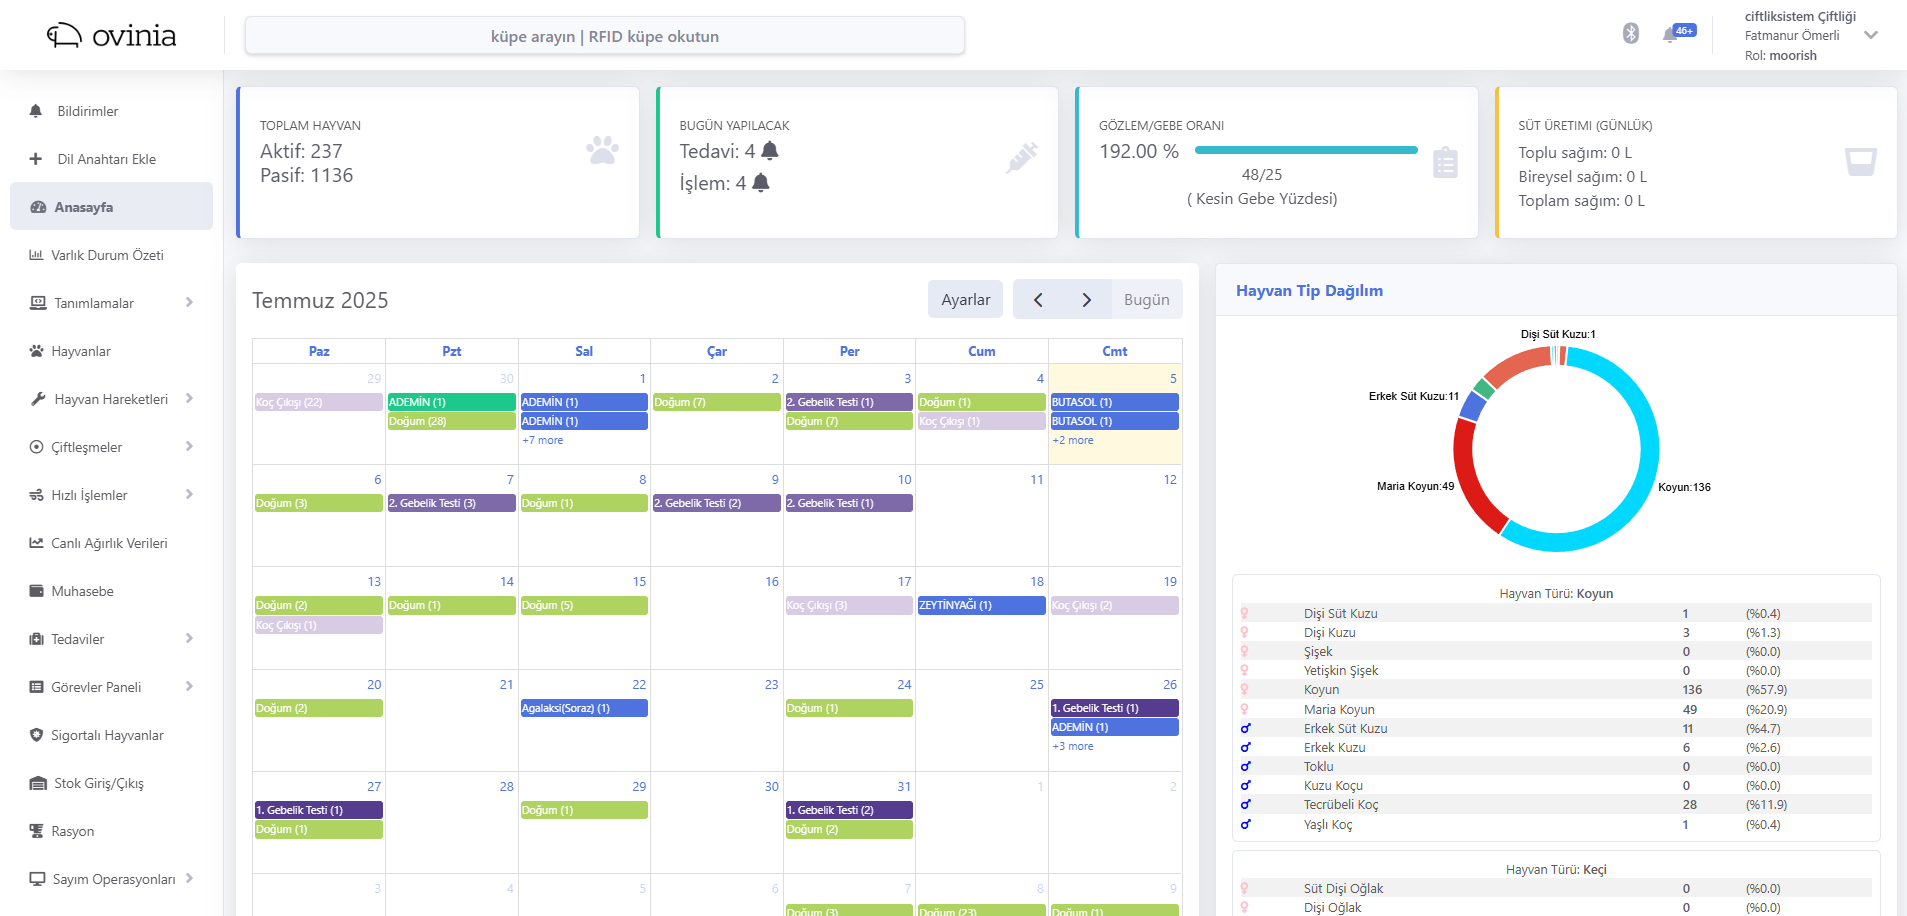Screen dimensions: 1907x916
Task: Click the Bugün button
Action: pos(1146,299)
